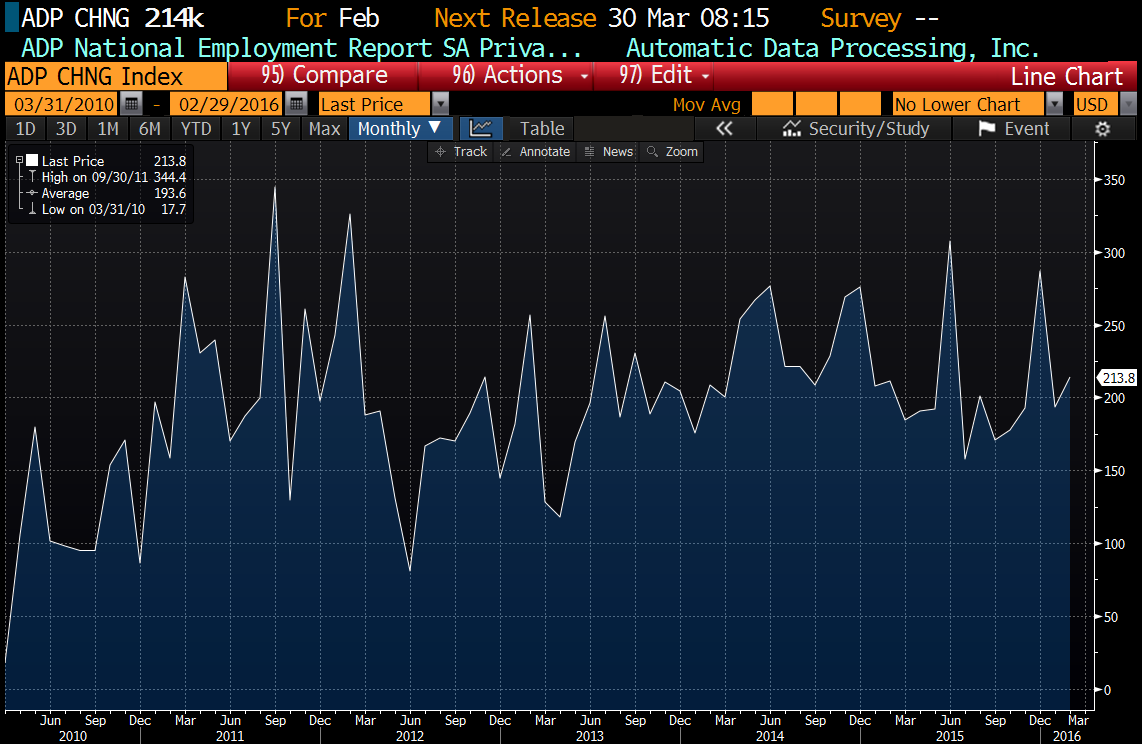Select the Annotate tool

coord(535,151)
